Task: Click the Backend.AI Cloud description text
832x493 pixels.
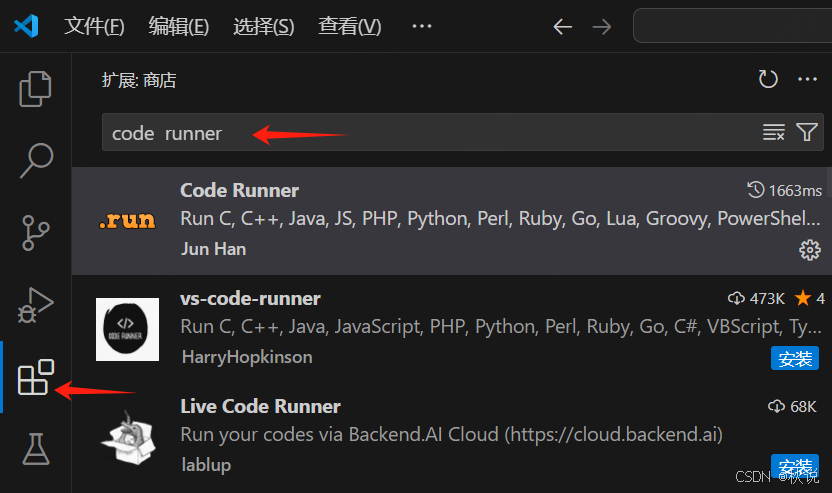Action: 452,435
